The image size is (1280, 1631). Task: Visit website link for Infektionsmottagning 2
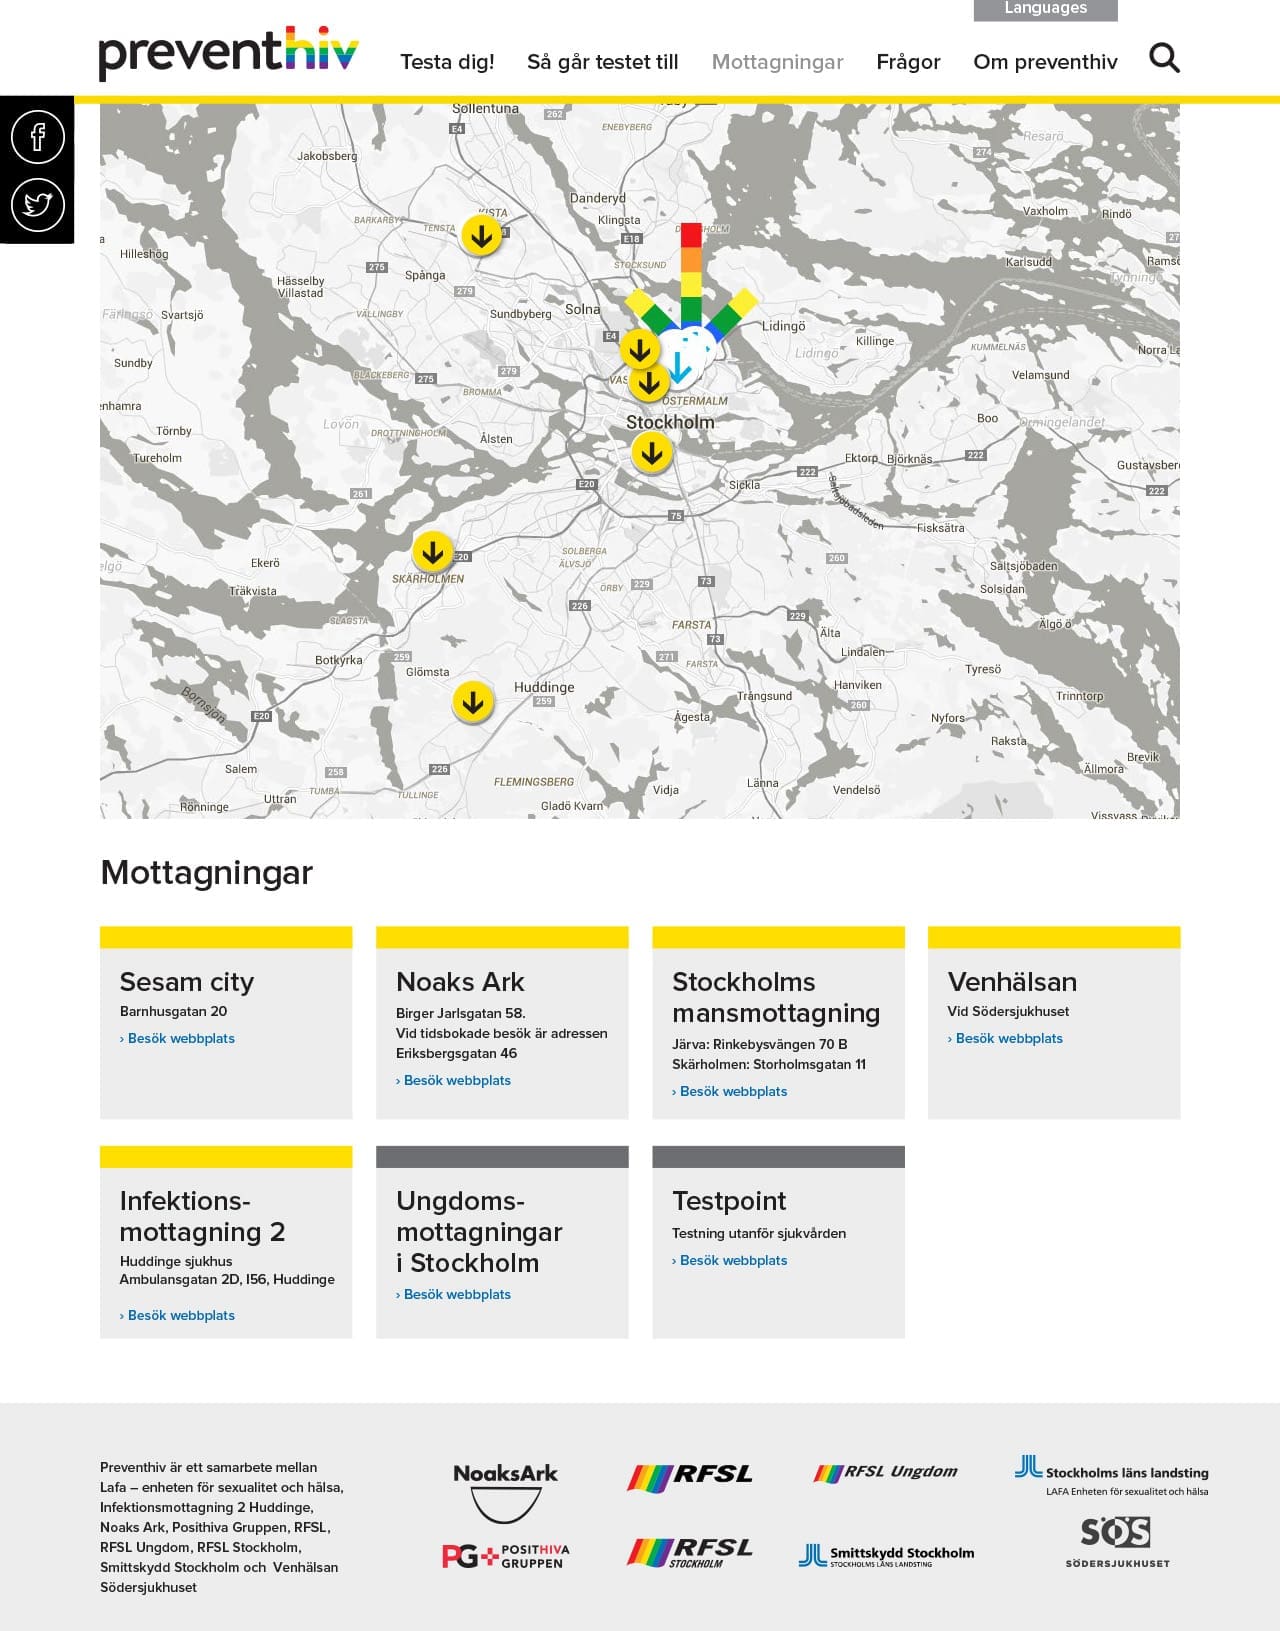[x=178, y=1315]
